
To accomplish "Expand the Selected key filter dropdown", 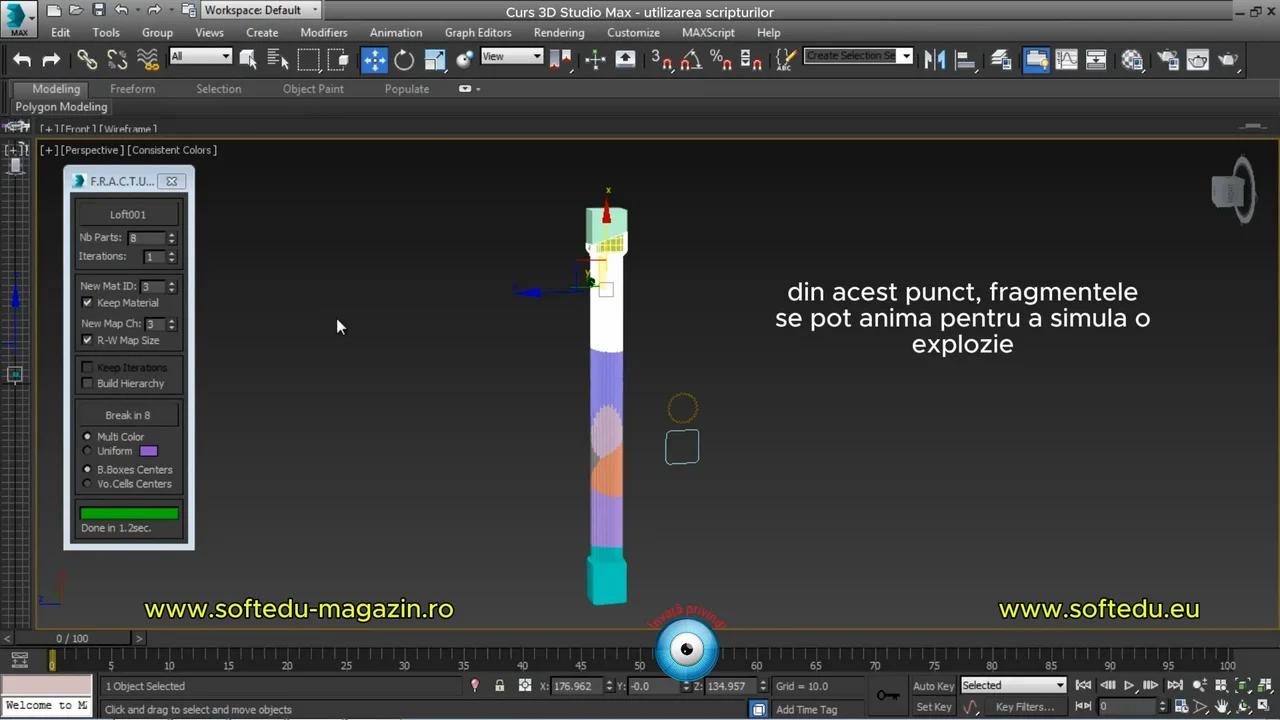I will (x=1058, y=685).
